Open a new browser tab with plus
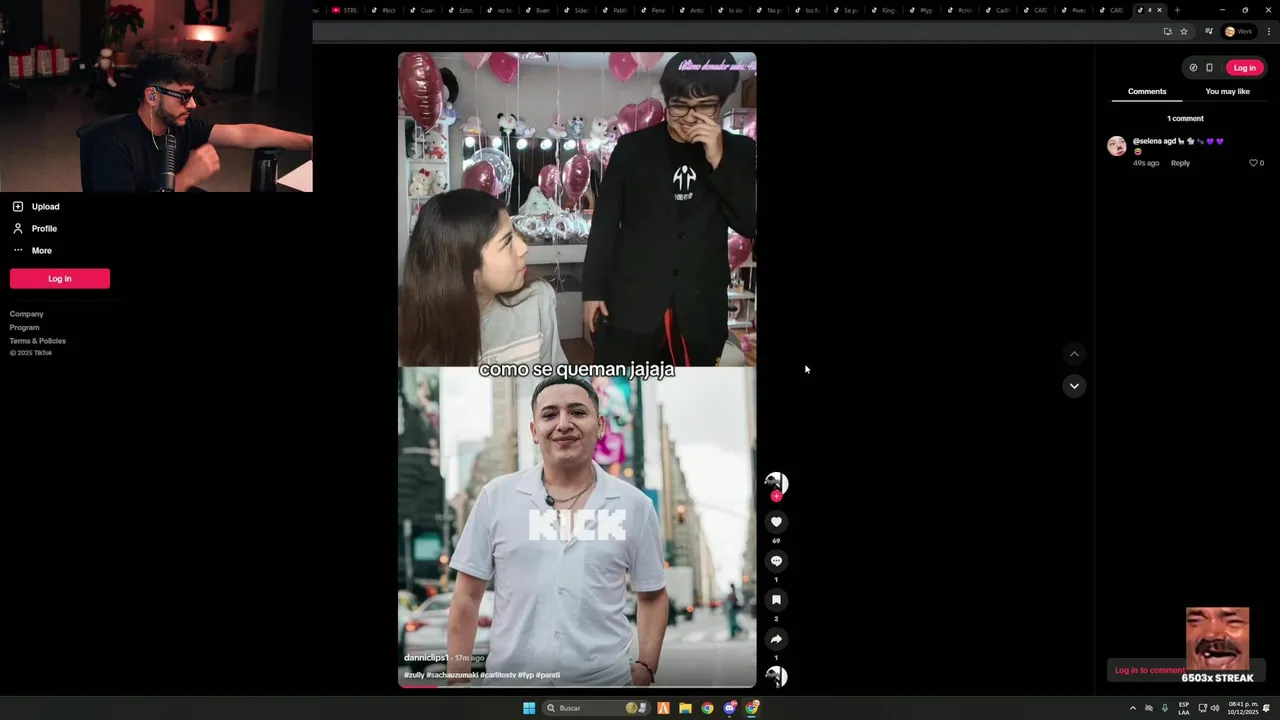1280x720 pixels. pos(1177,10)
